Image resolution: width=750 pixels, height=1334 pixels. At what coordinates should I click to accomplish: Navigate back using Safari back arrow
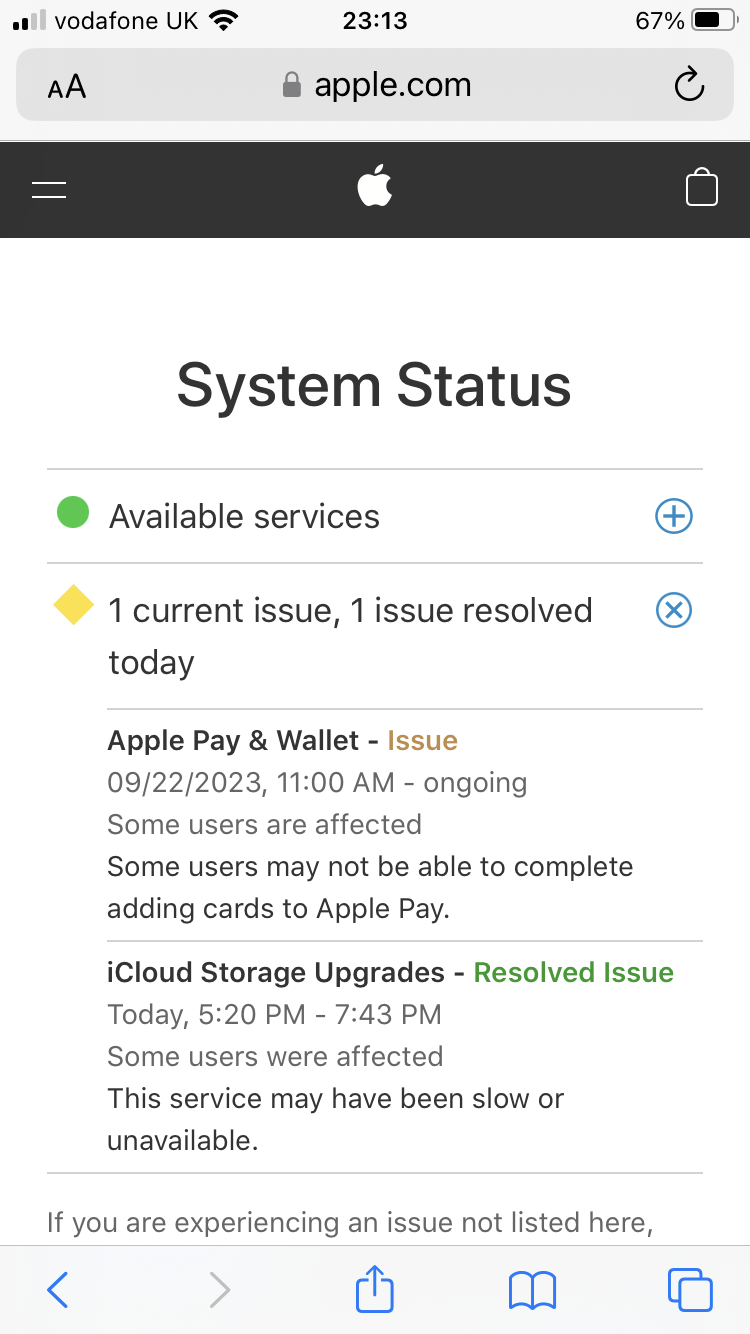pos(57,1290)
